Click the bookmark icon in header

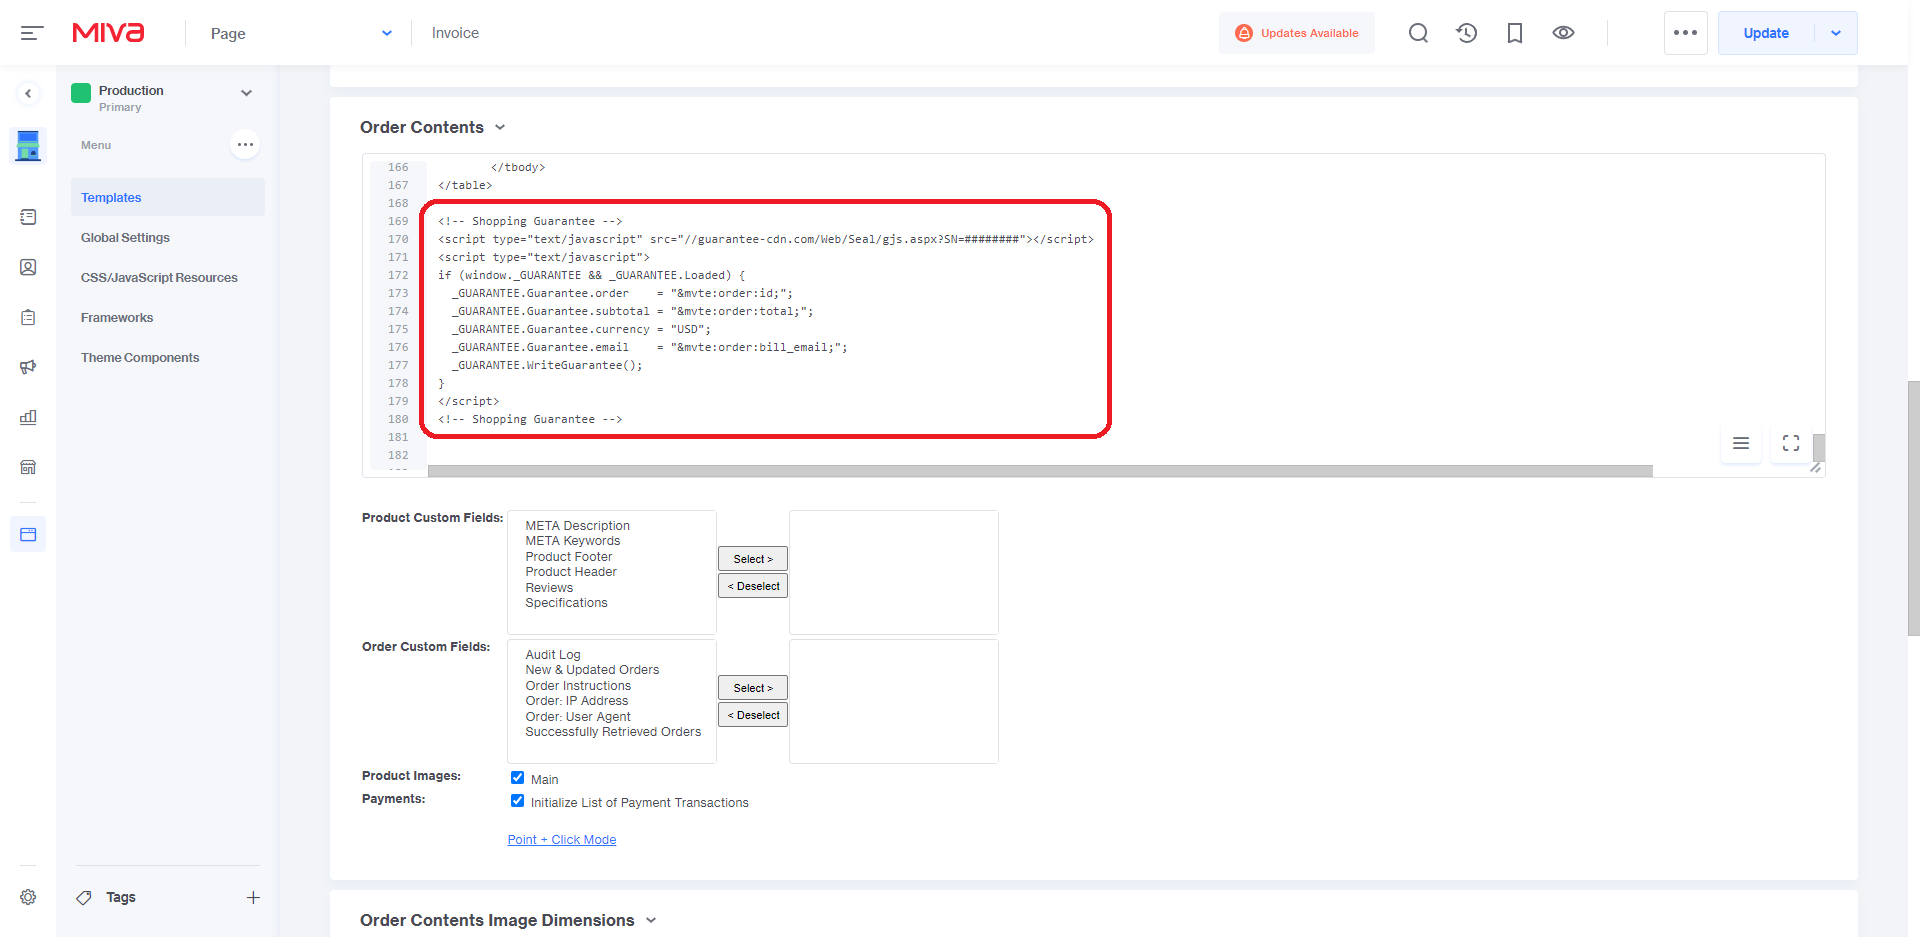coord(1515,33)
